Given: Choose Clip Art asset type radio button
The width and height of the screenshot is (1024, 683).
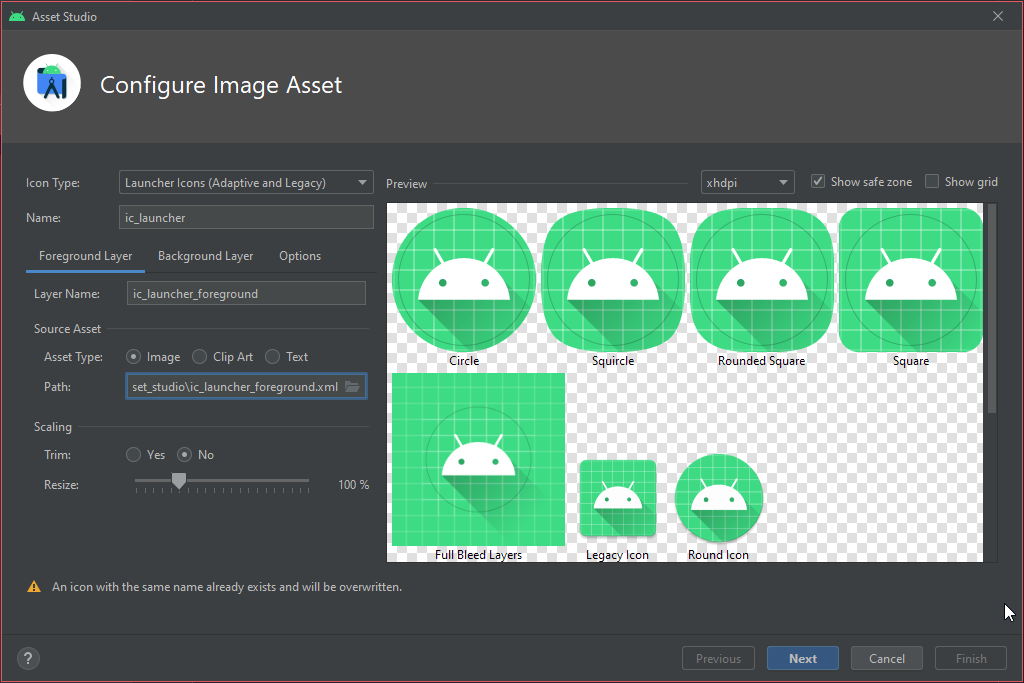Looking at the screenshot, I should 199,357.
